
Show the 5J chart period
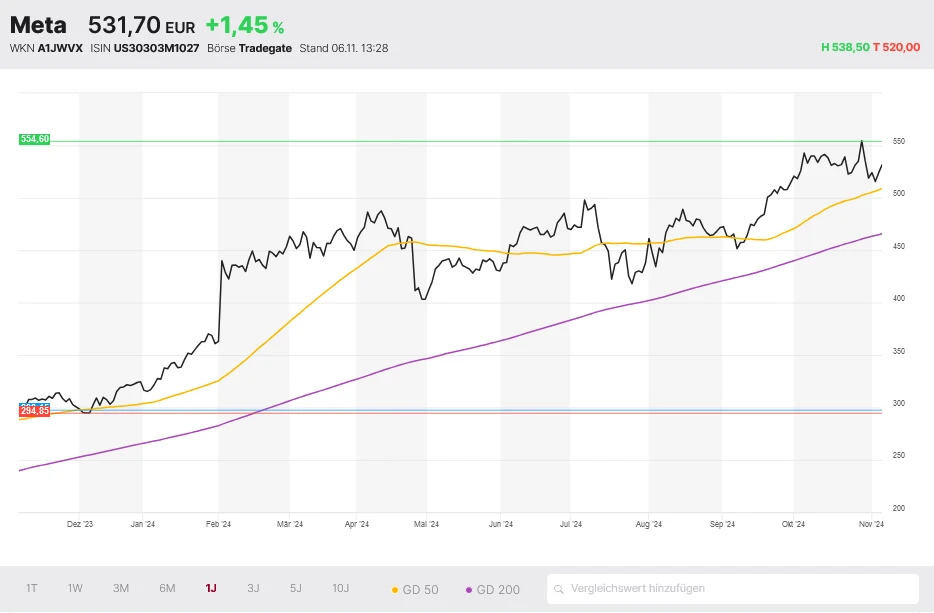[295, 588]
